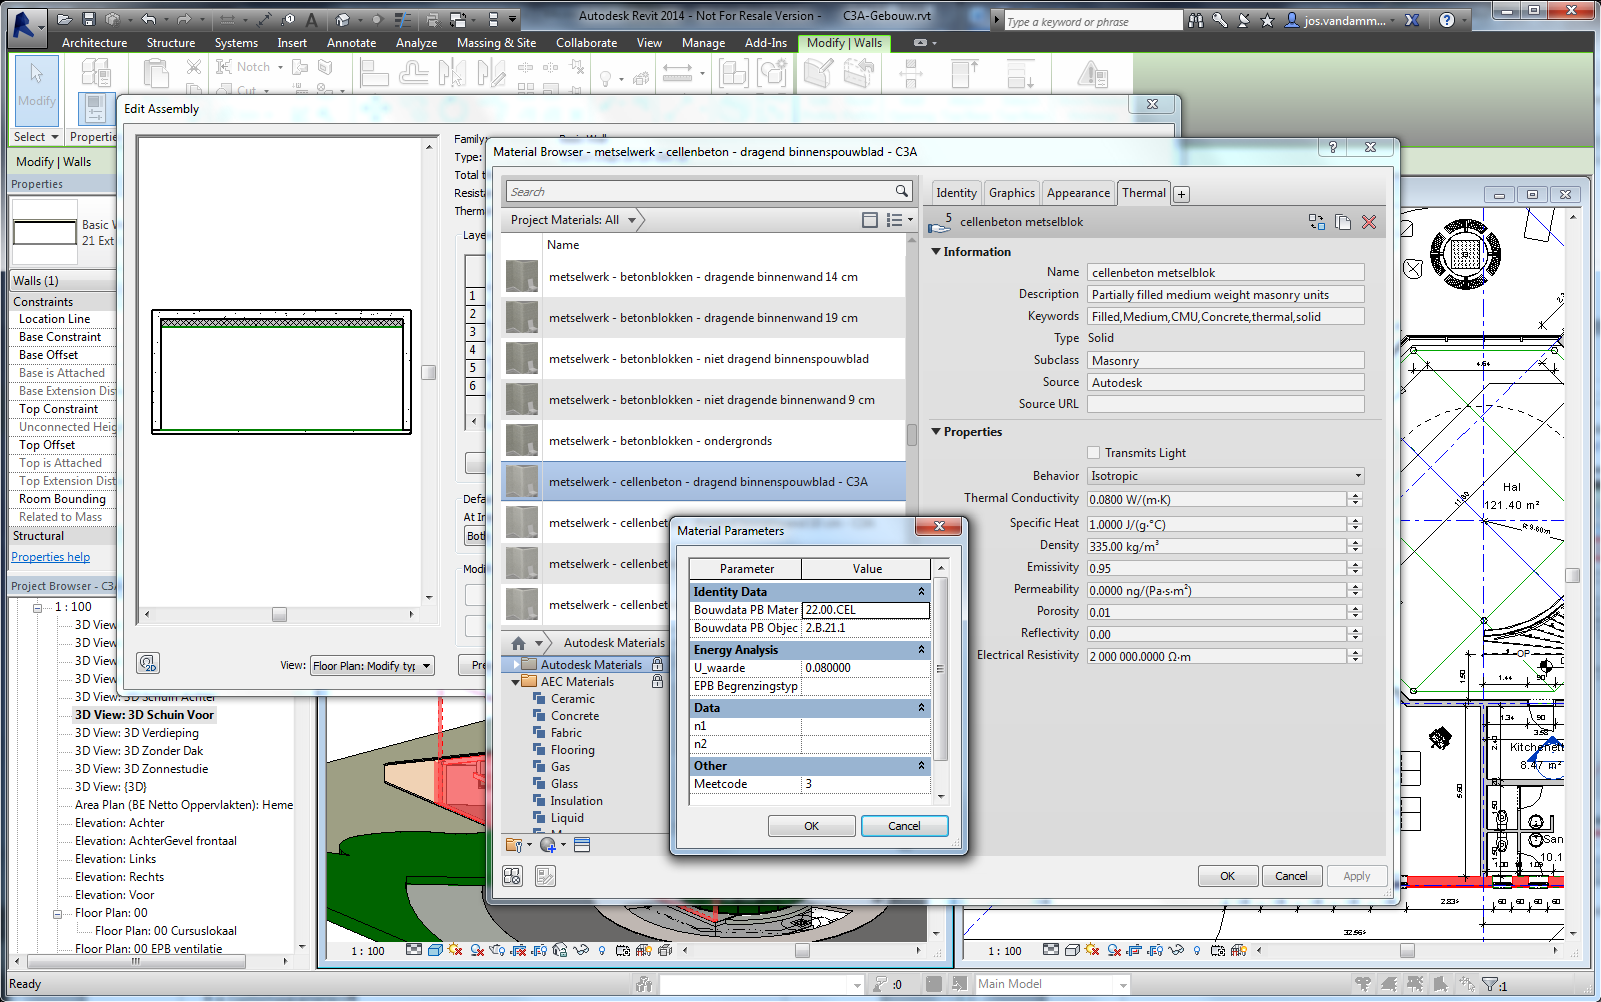Expand the Autodesk Materials library tree
The width and height of the screenshot is (1601, 1002).
(x=516, y=665)
